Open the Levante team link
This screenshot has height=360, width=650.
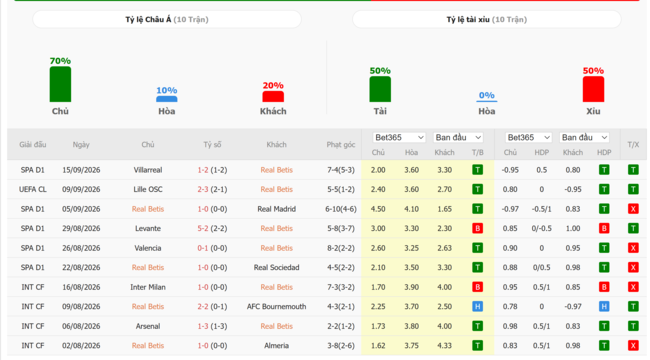148,229
